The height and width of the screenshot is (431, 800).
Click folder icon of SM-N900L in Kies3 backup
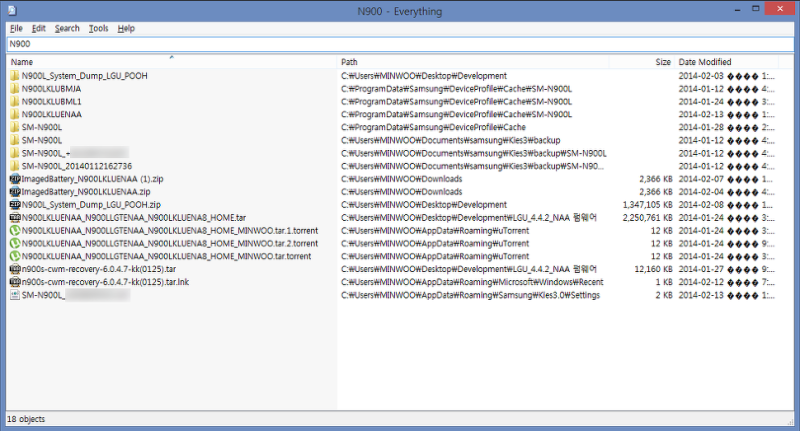coord(15,140)
